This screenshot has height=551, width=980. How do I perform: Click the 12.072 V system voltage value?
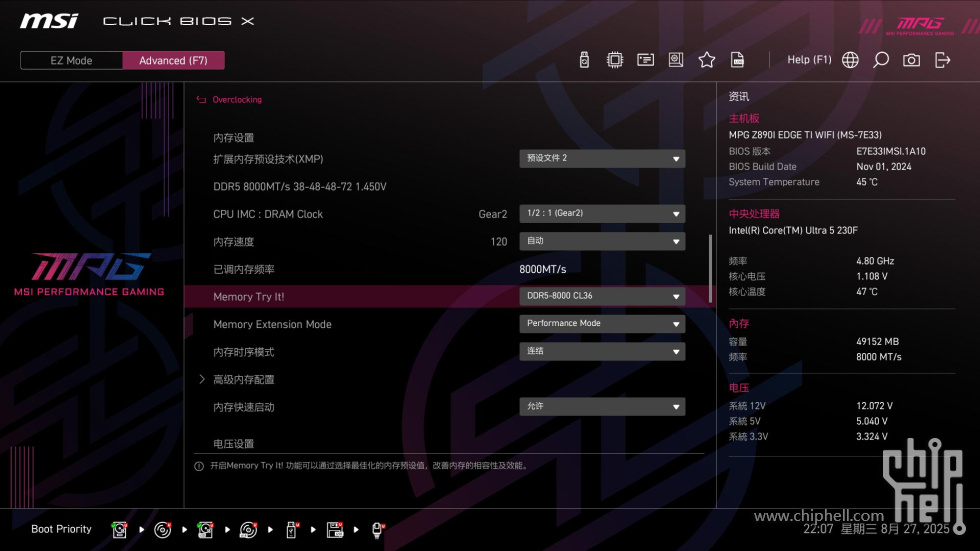[x=874, y=406]
